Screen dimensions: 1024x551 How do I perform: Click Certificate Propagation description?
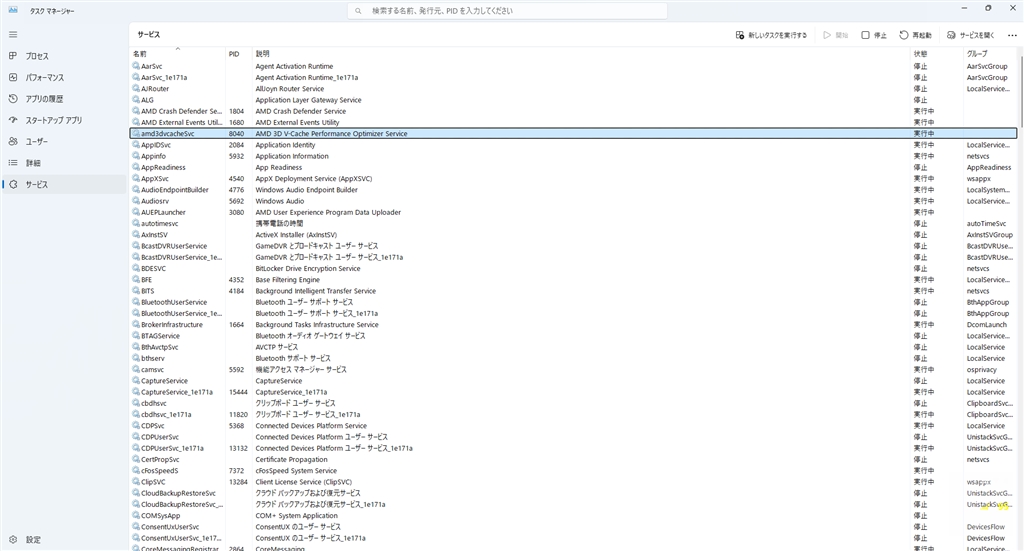(291, 460)
